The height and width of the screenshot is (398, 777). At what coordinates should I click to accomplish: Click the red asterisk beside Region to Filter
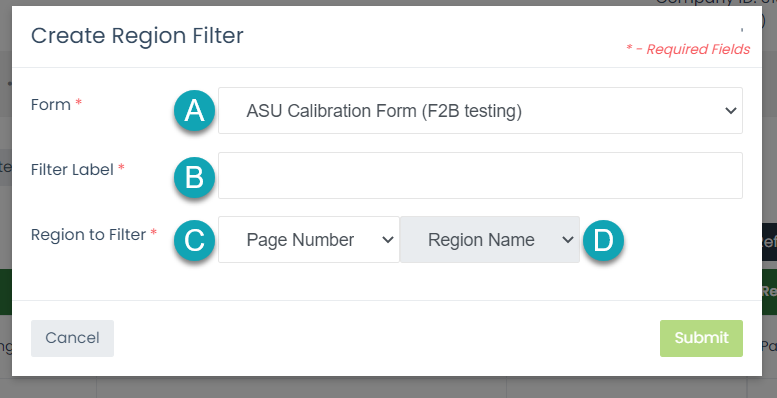[x=154, y=232]
